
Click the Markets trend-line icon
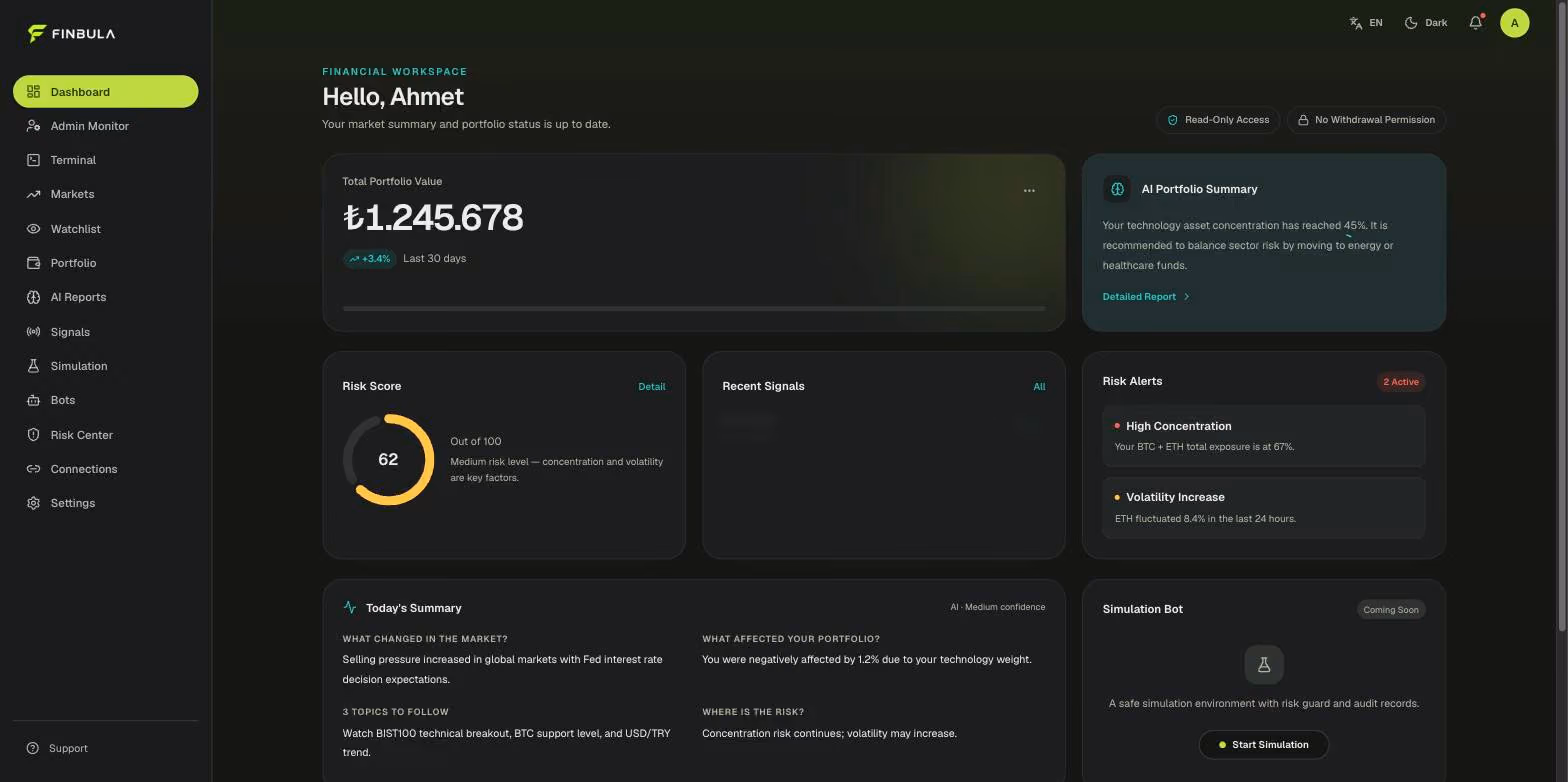pos(33,194)
